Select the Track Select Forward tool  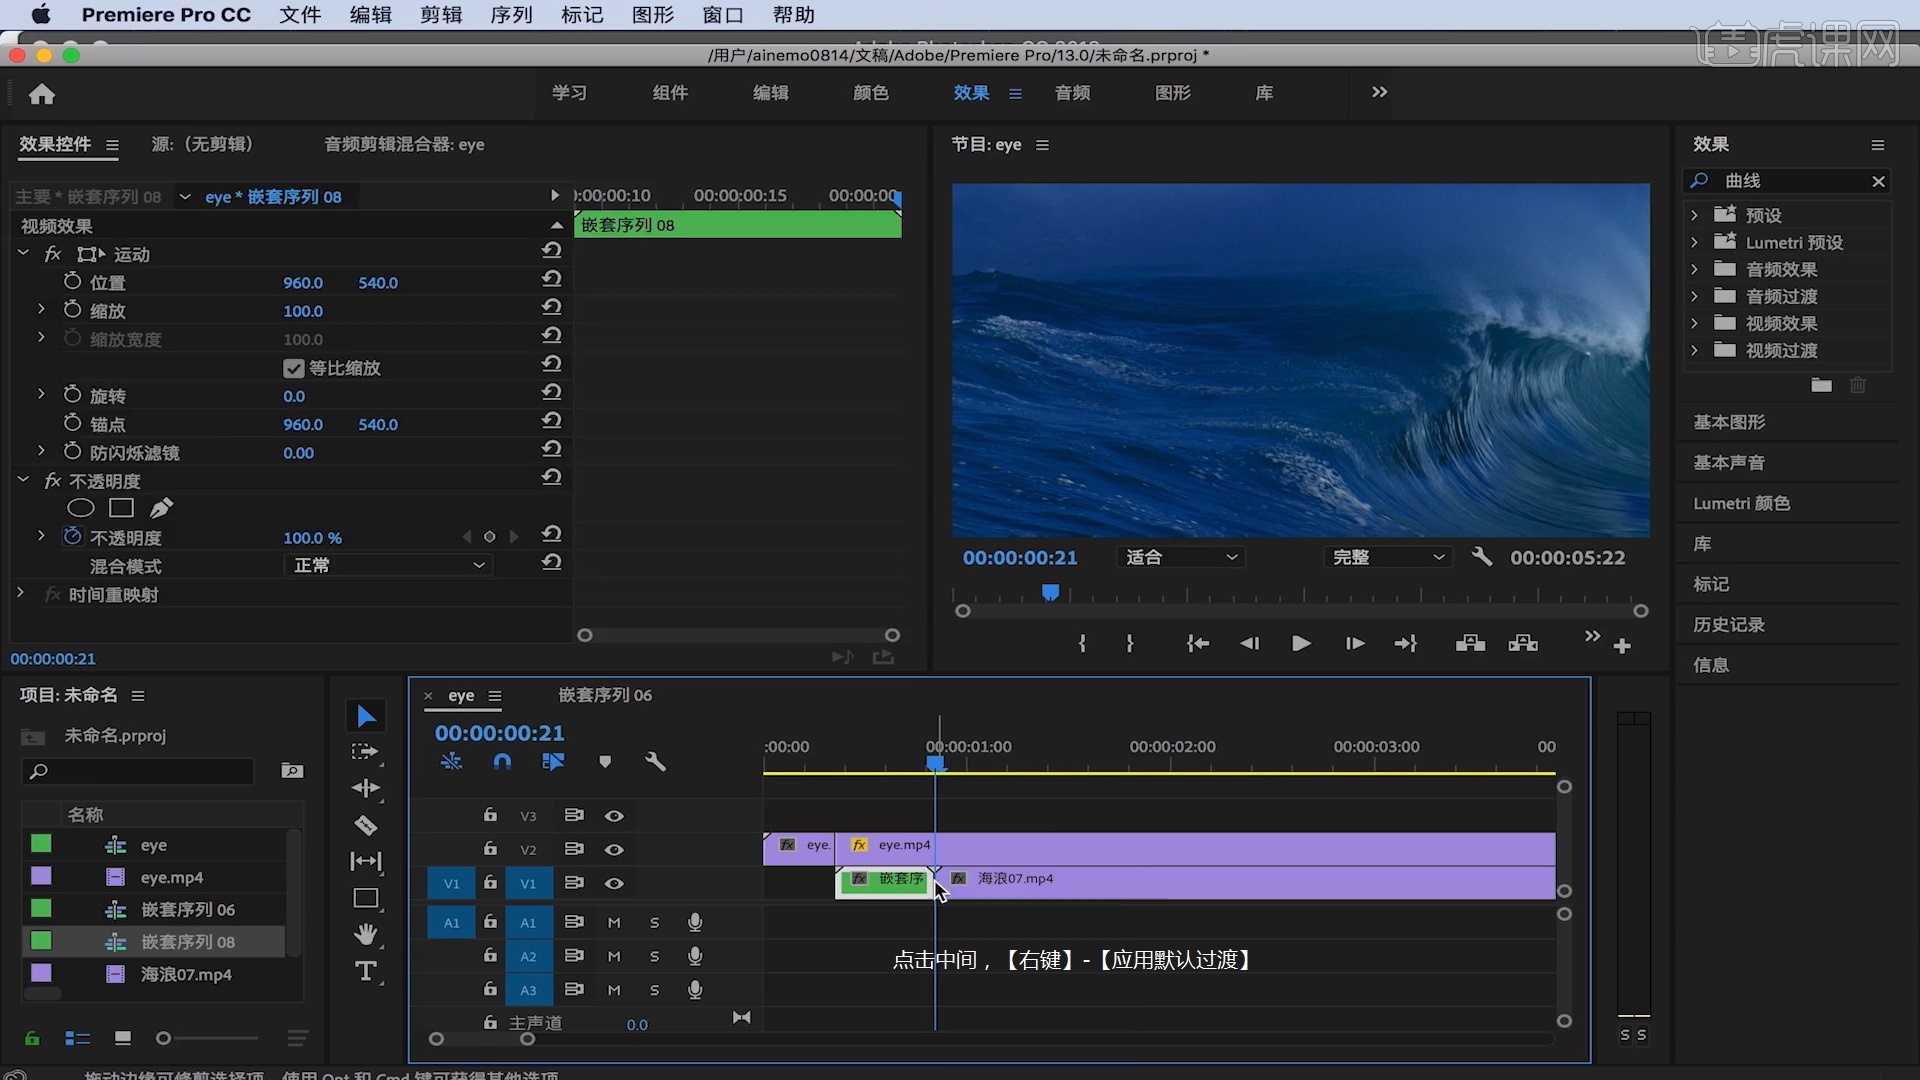pos(365,752)
